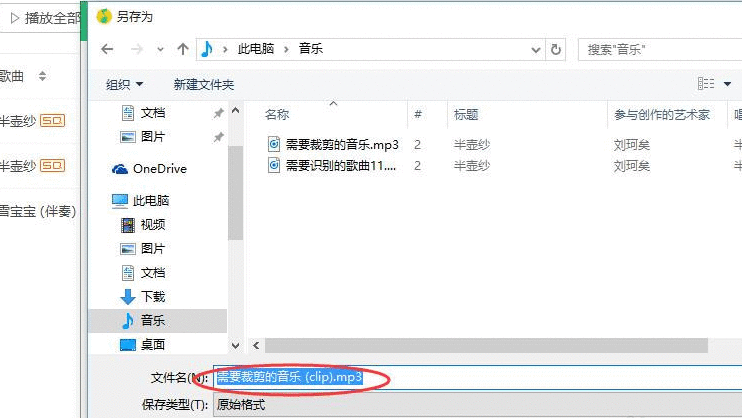This screenshot has height=418, width=742.
Task: Refresh the 音乐 folder view
Action: pyautogui.click(x=556, y=49)
